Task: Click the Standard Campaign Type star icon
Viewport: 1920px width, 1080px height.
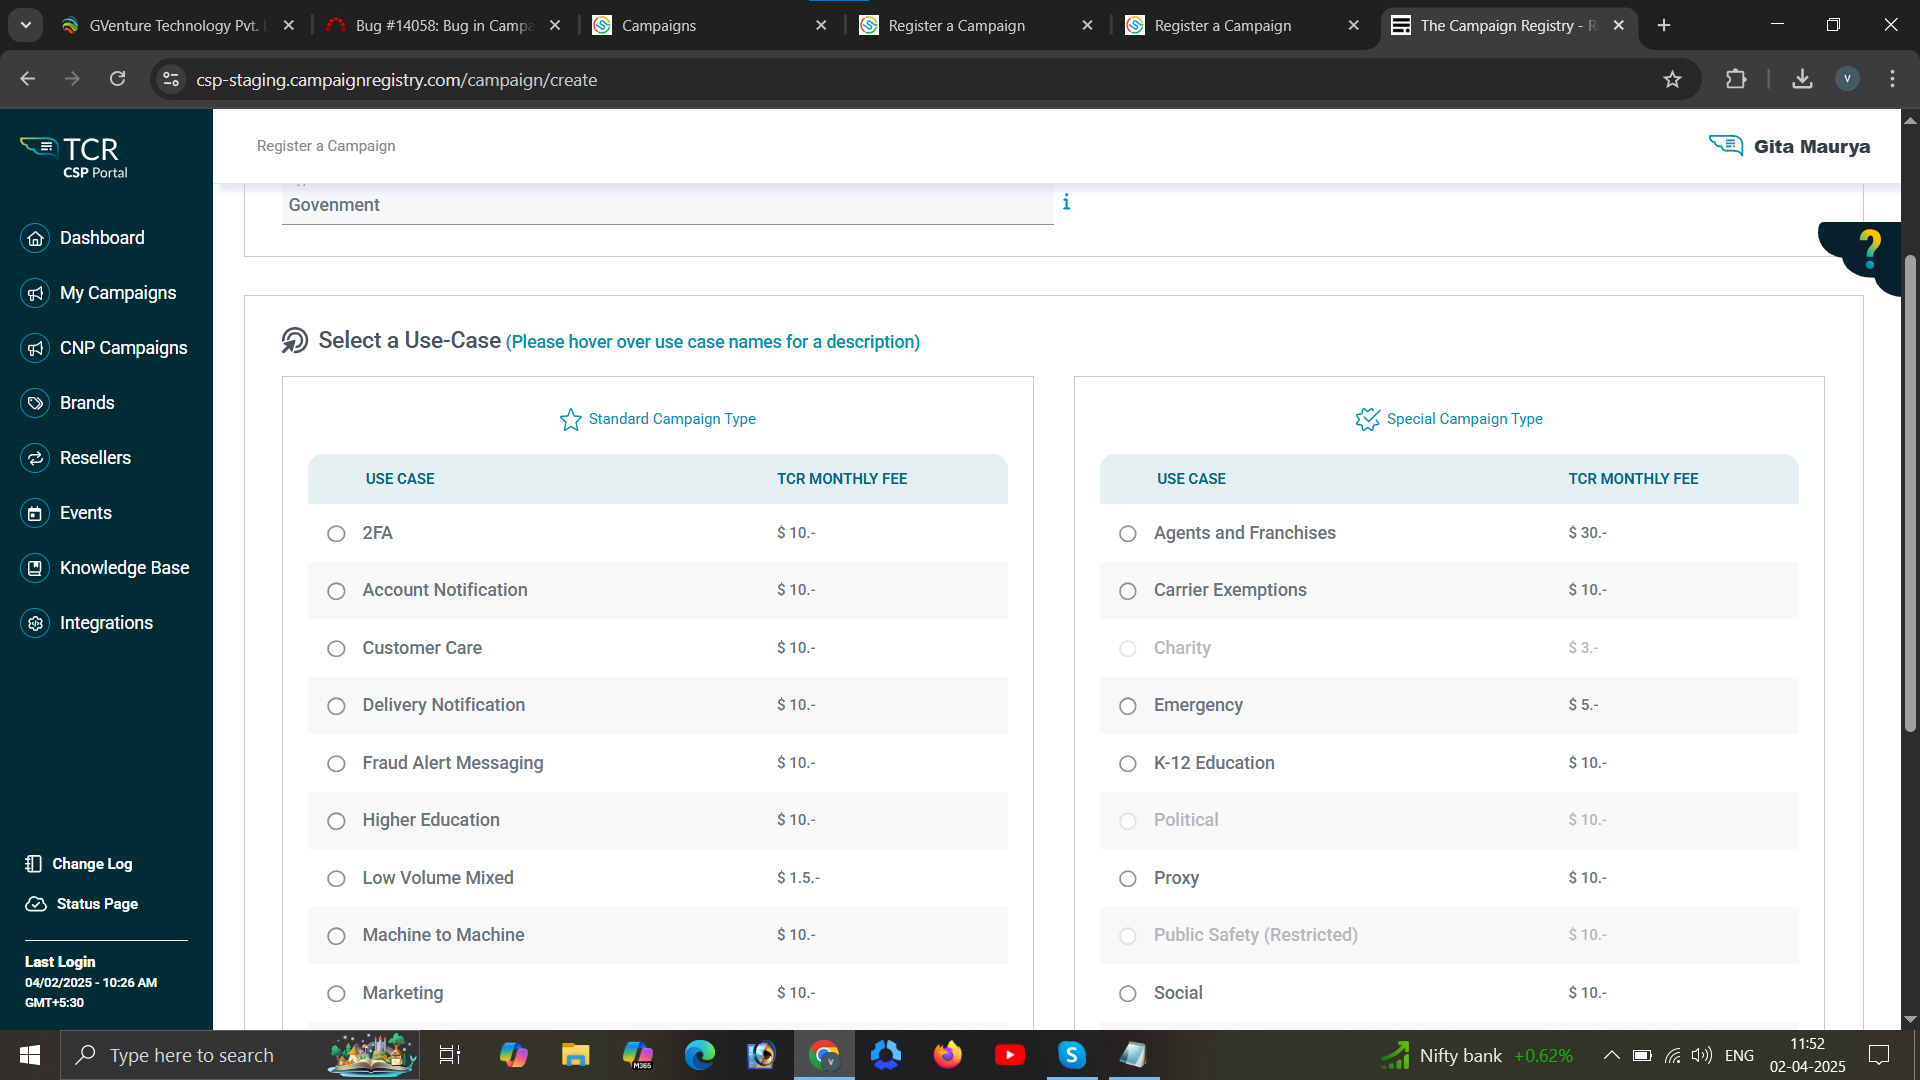Action: (570, 419)
